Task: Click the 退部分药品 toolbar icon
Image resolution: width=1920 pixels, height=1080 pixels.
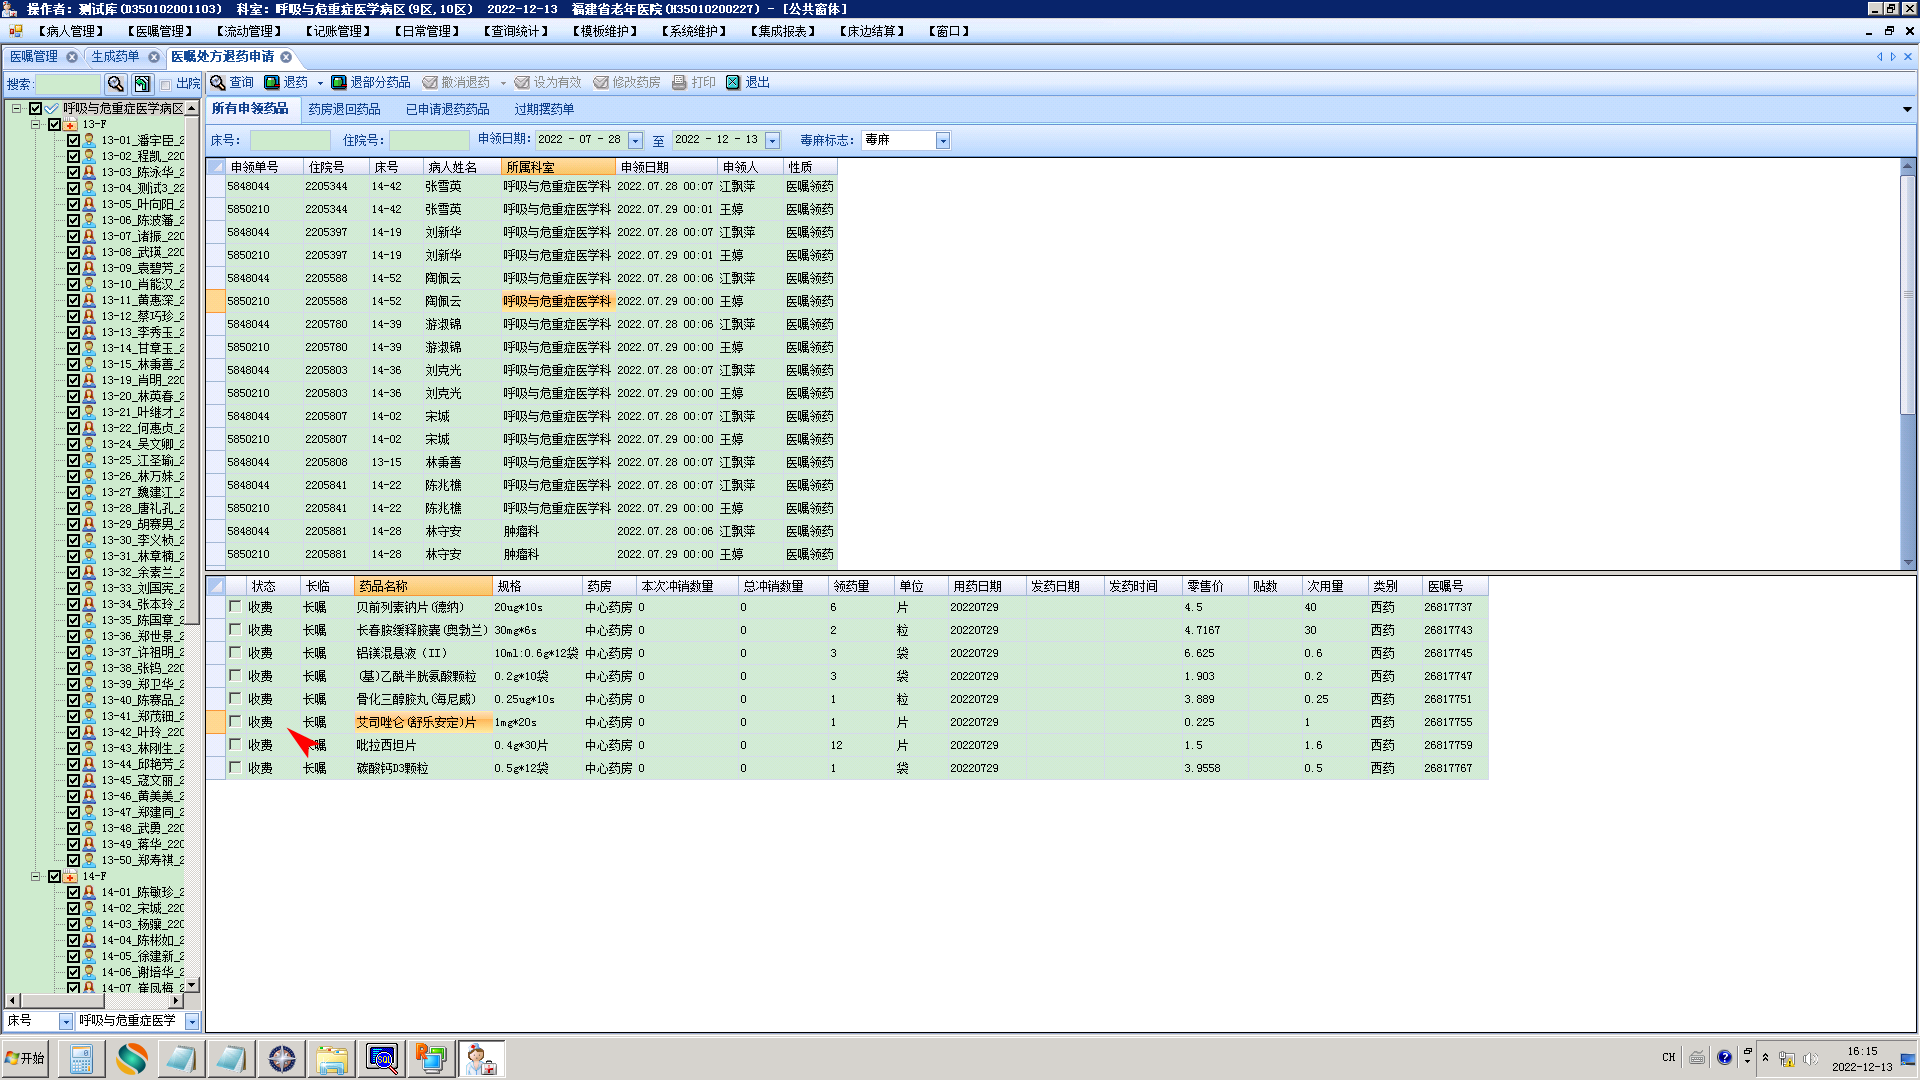Action: point(339,83)
